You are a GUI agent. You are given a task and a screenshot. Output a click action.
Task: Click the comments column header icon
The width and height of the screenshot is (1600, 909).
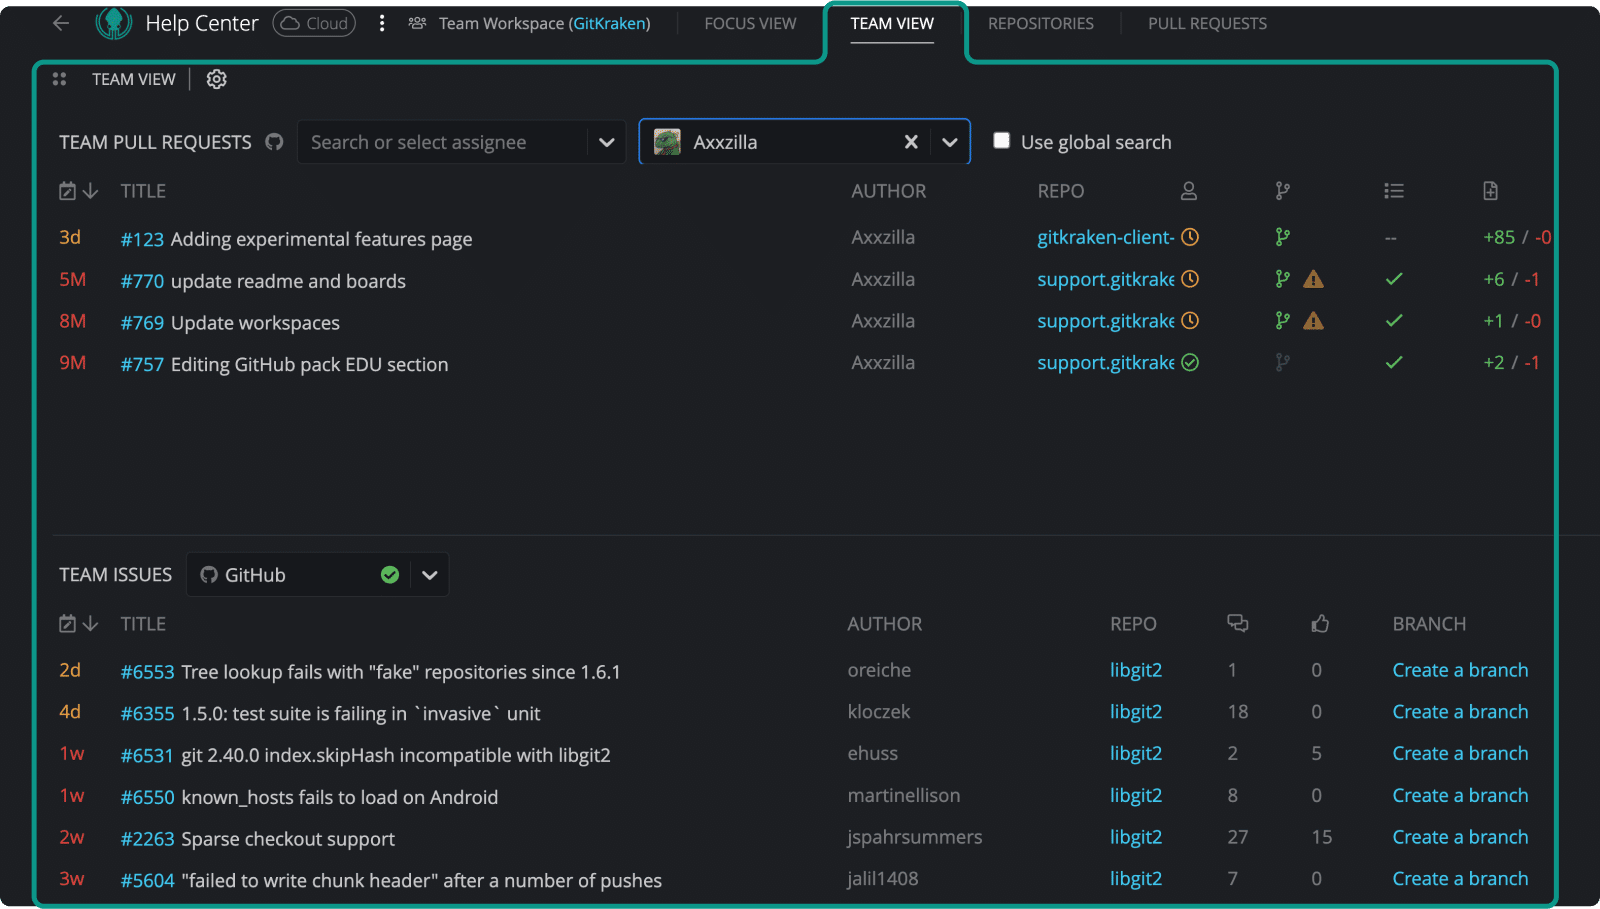(x=1238, y=624)
